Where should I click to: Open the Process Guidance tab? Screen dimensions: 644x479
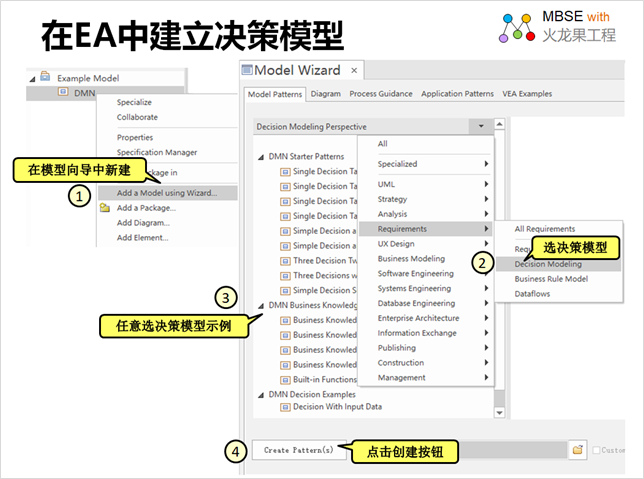(381, 94)
